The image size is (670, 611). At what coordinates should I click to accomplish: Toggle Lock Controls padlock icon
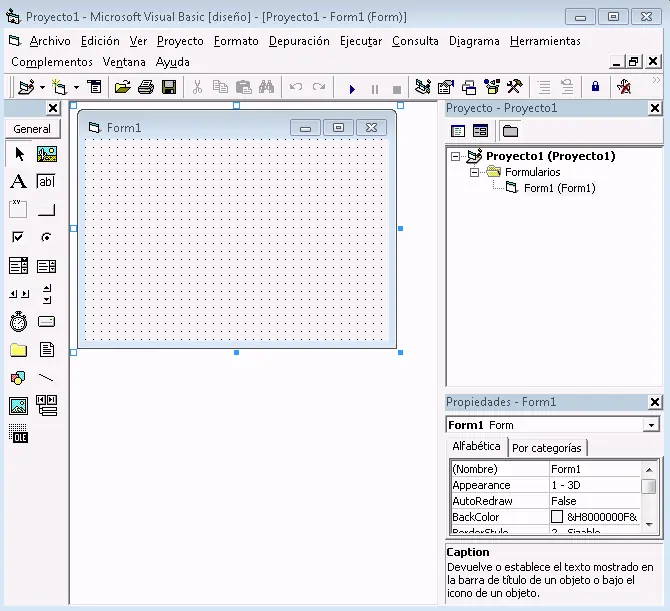pyautogui.click(x=595, y=87)
